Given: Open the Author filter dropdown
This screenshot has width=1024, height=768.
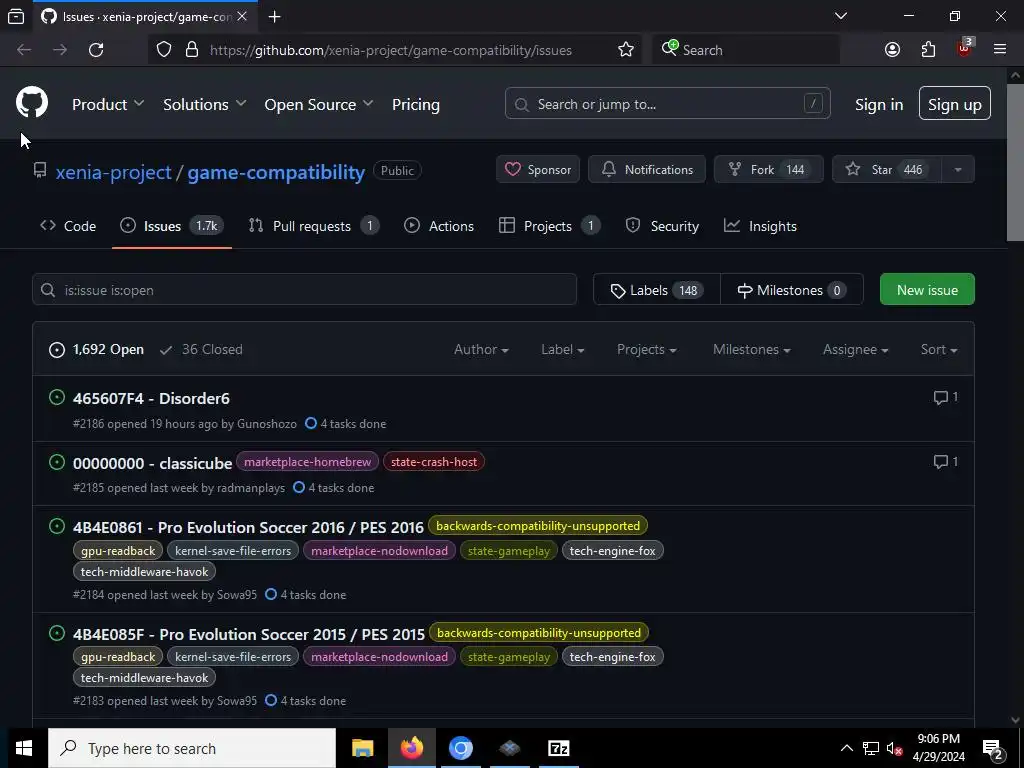Looking at the screenshot, I should coord(481,349).
